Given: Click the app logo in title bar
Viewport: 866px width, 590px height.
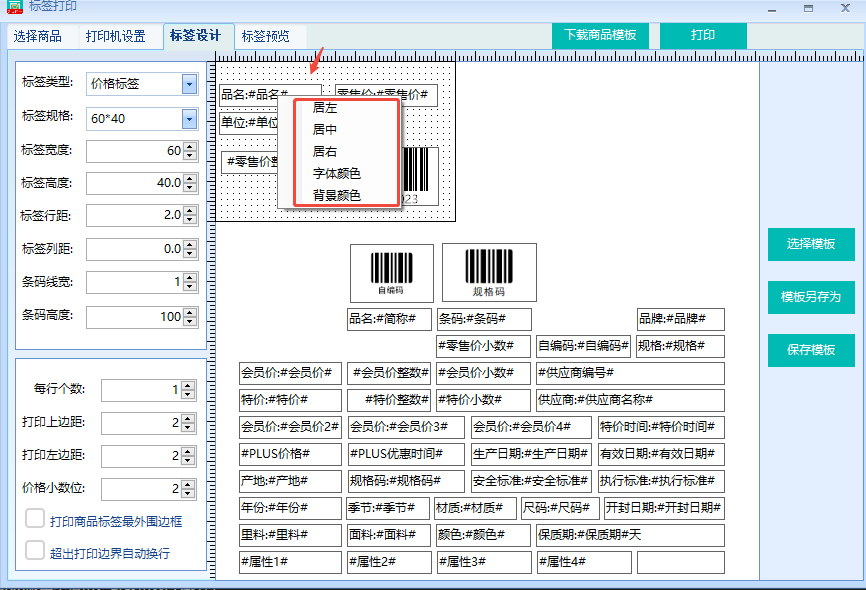Looking at the screenshot, I should click(14, 7).
